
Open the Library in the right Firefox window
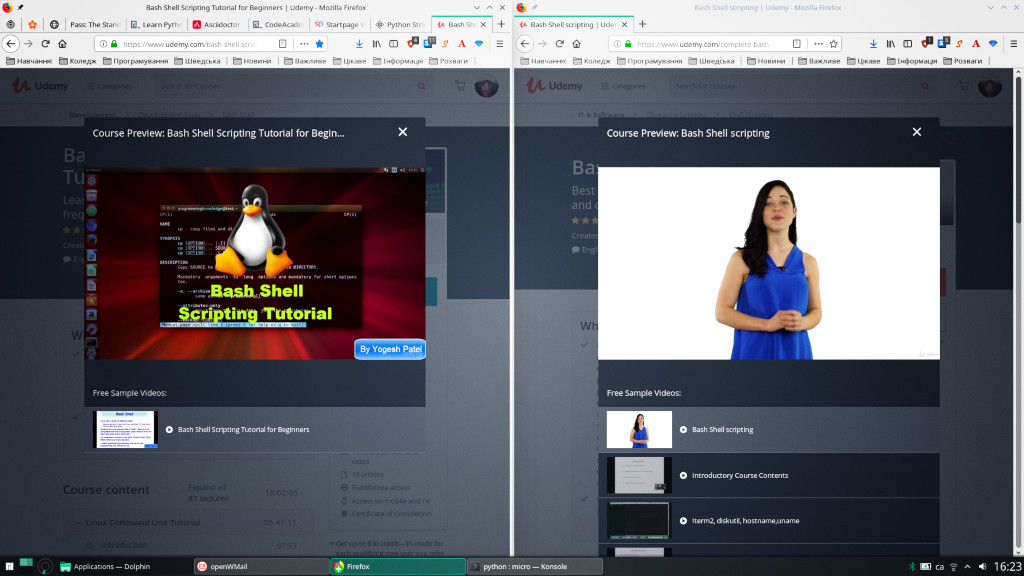click(891, 44)
